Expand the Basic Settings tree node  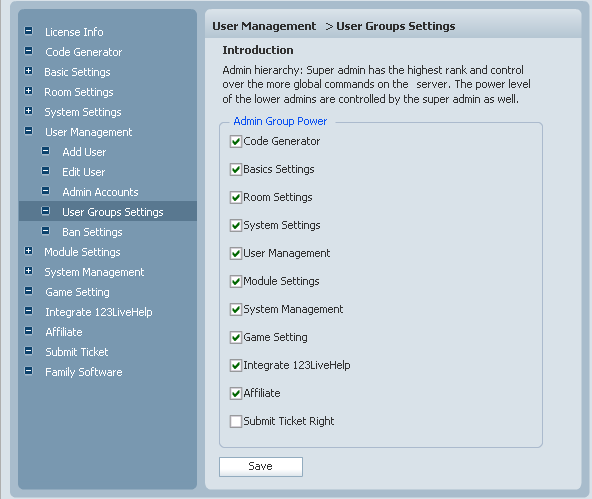pos(28,71)
